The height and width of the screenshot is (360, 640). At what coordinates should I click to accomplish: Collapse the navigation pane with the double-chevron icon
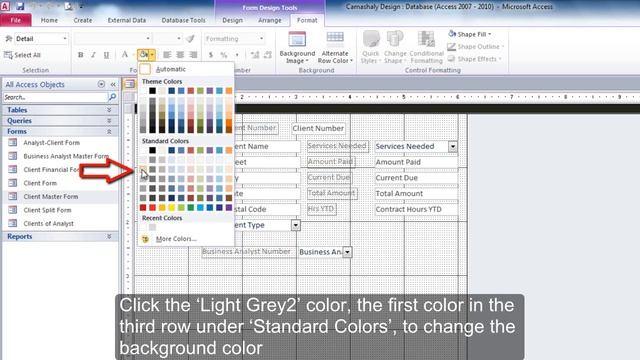tap(113, 84)
